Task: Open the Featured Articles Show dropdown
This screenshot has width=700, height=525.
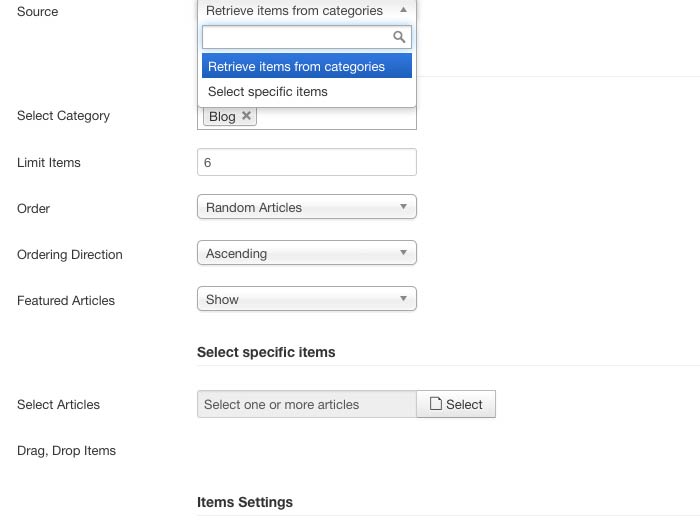Action: coord(306,299)
